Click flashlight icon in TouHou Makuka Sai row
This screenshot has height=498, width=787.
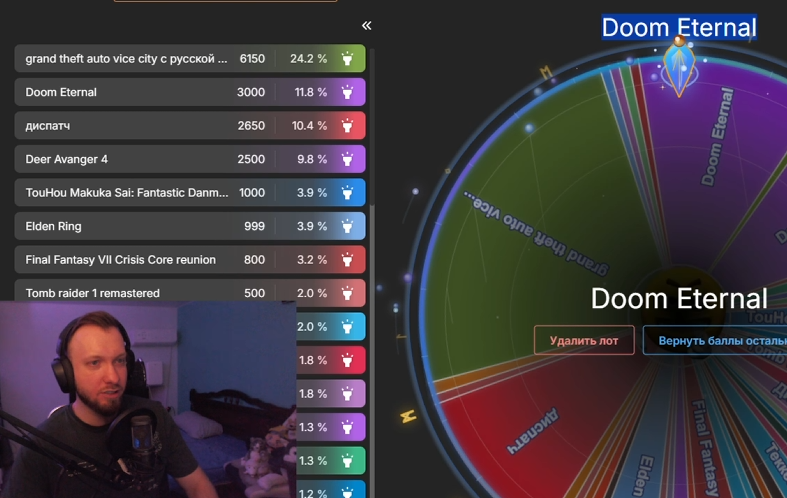pyautogui.click(x=347, y=193)
